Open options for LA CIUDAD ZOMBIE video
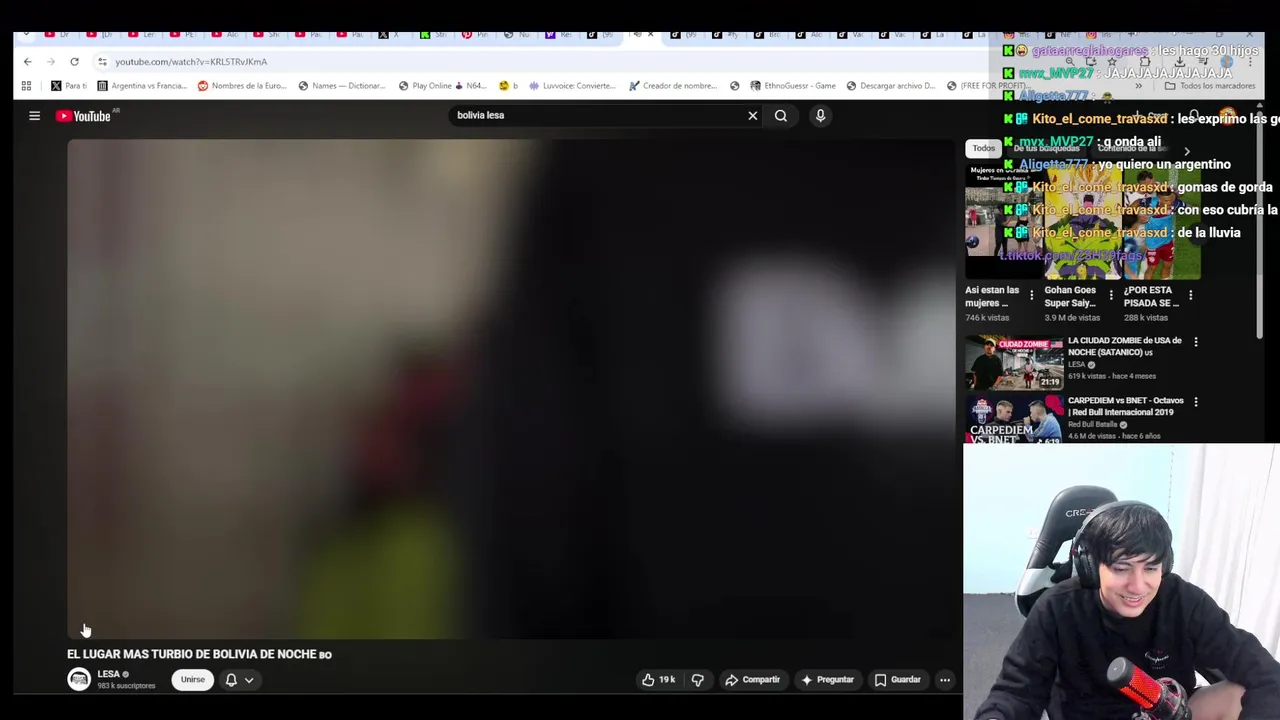This screenshot has height=720, width=1280. (x=1196, y=342)
